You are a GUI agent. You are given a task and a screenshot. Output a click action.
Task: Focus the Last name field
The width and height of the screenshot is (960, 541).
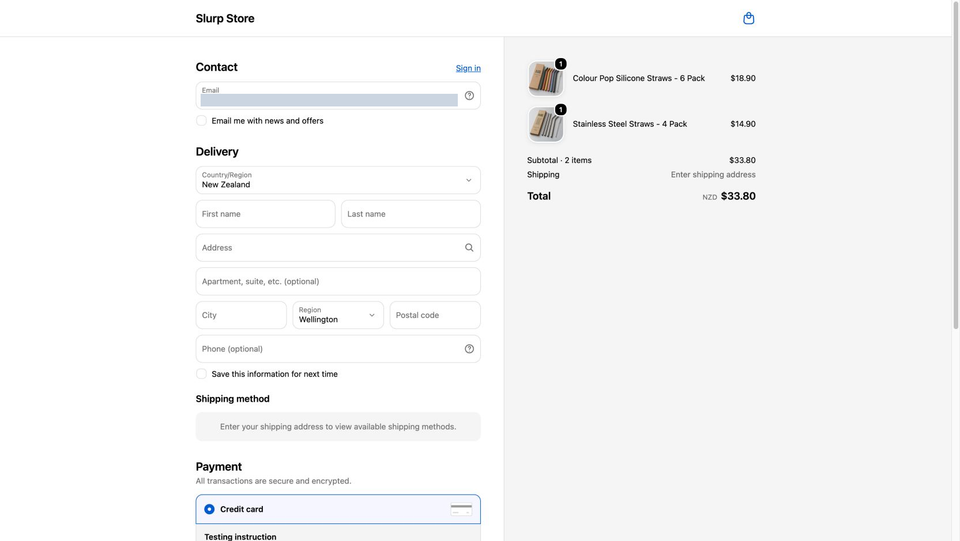(411, 214)
